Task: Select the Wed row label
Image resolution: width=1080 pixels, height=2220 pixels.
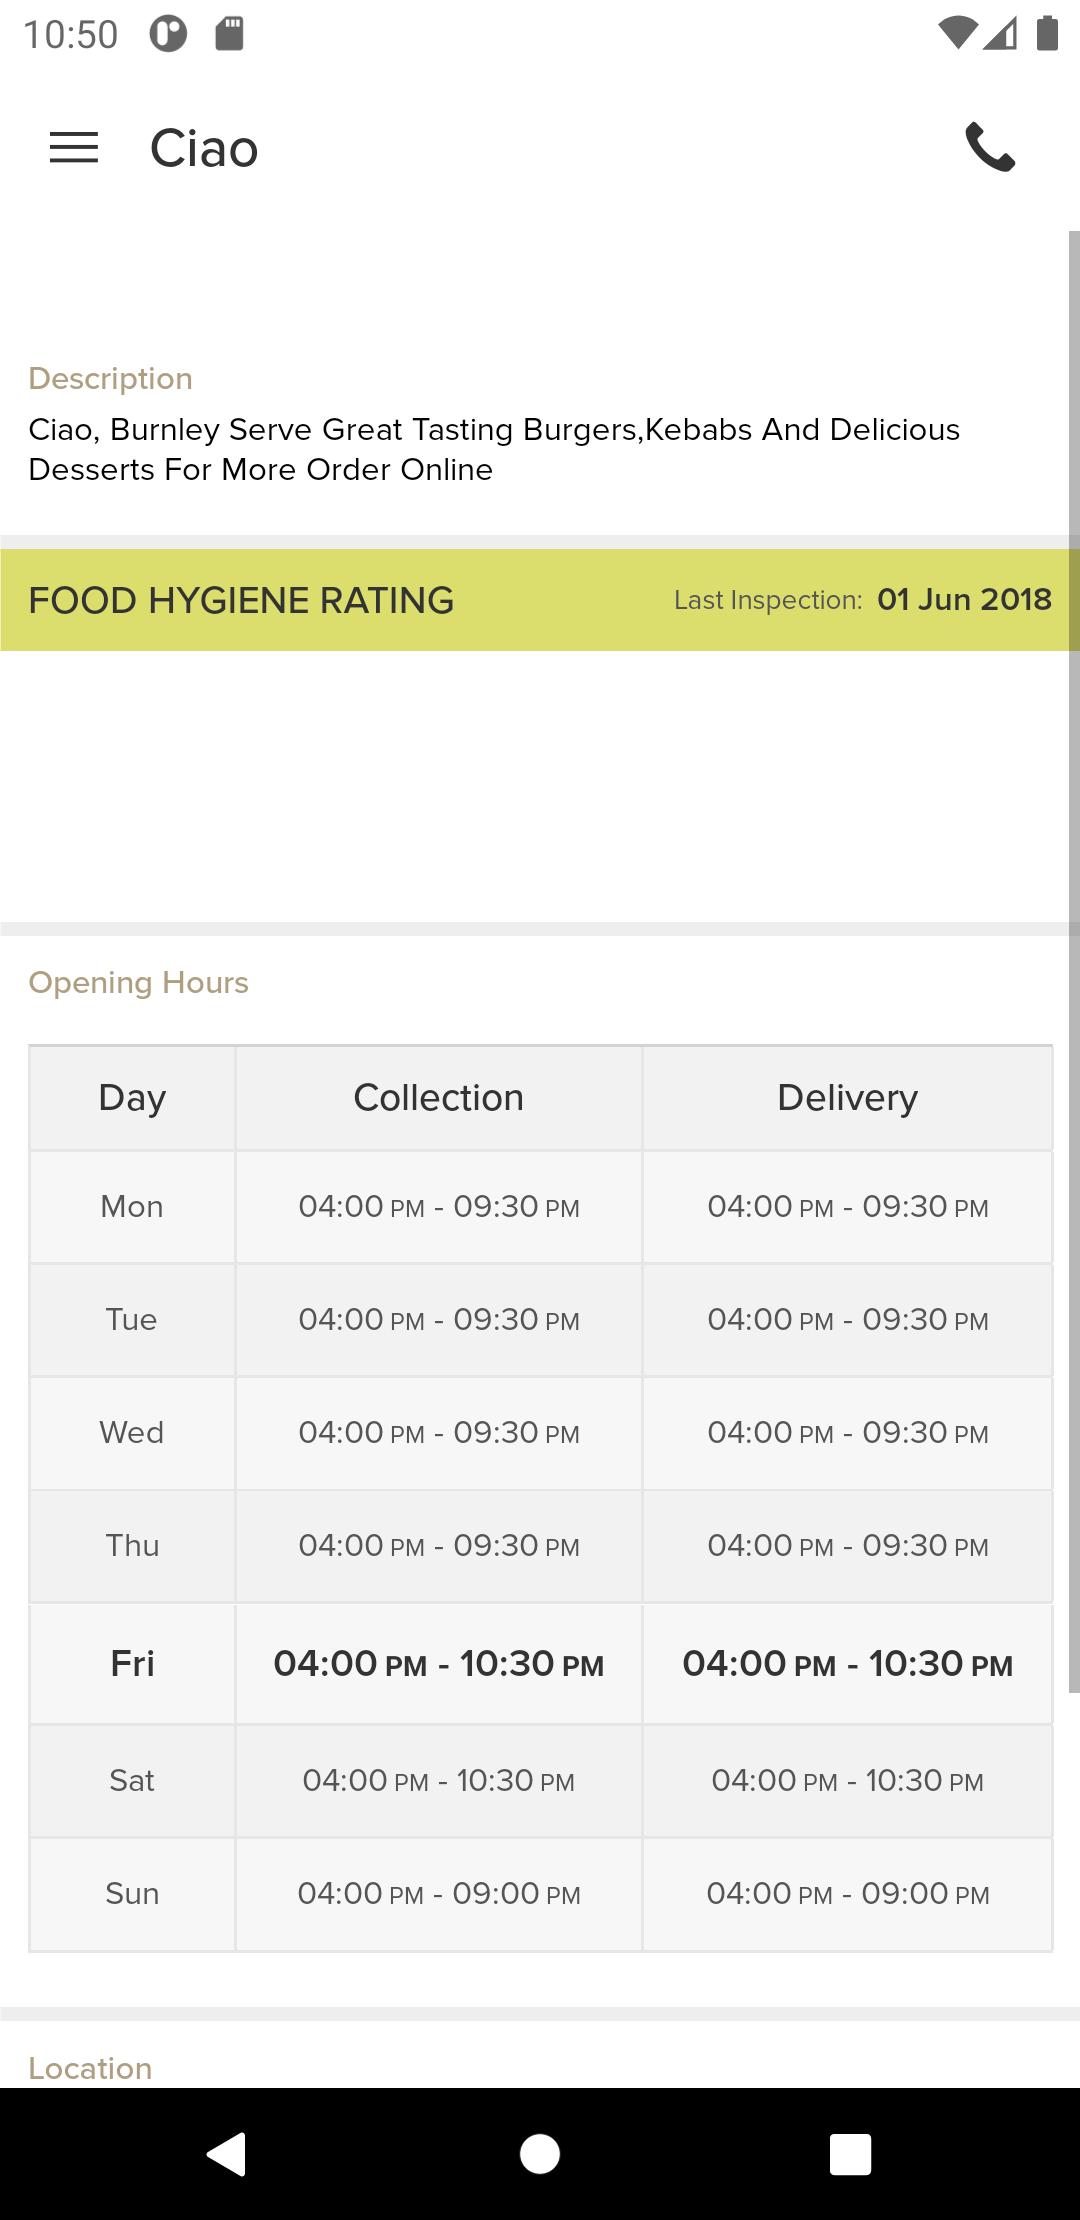Action: tap(132, 1433)
